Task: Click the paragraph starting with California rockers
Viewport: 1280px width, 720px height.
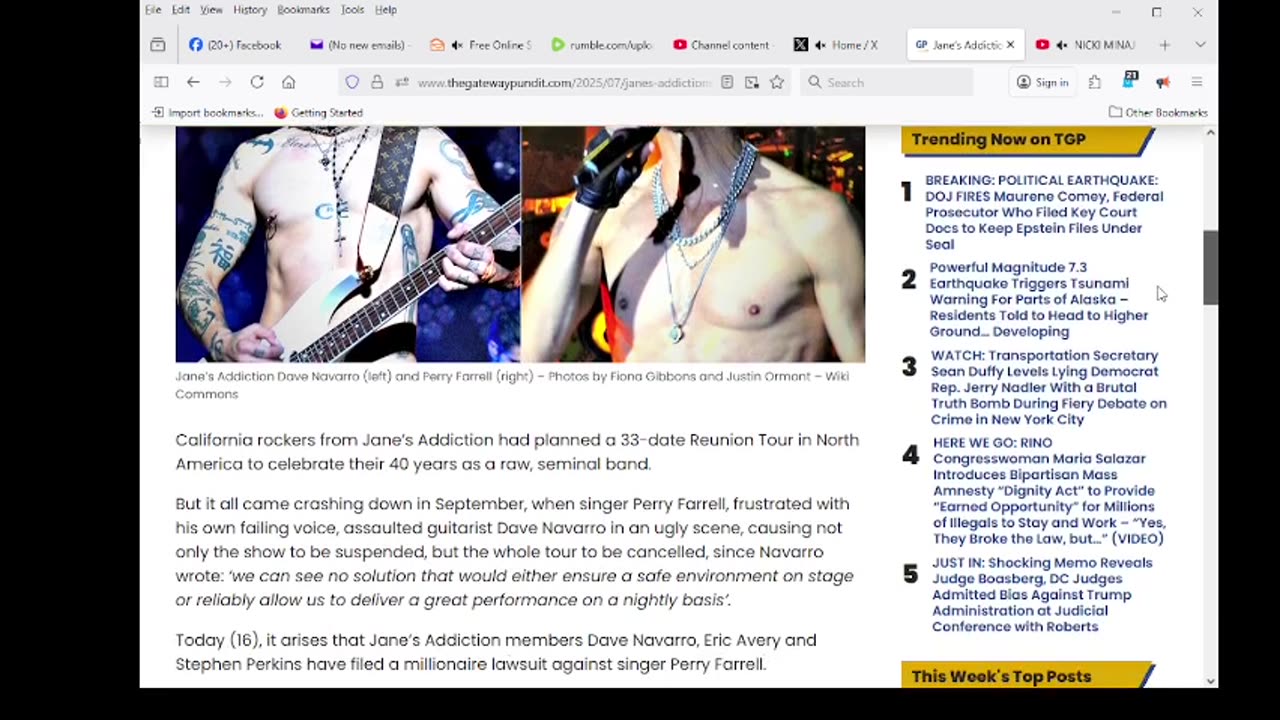Action: coord(517,452)
